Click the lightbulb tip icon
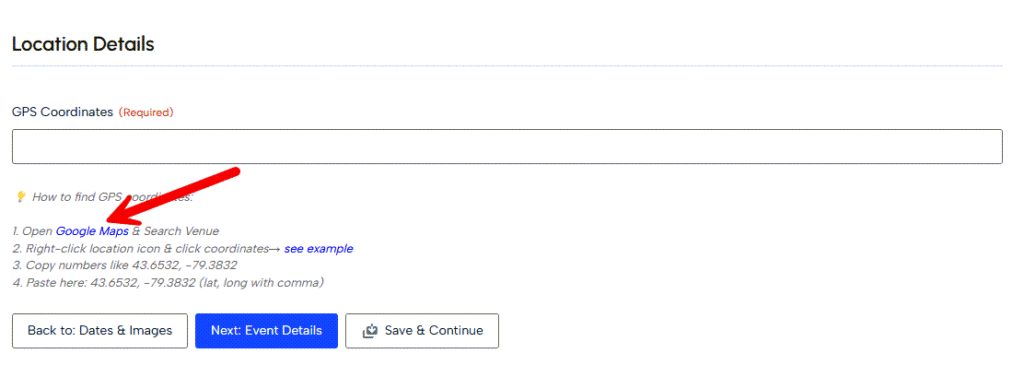Viewport: 1024px width, 377px height. pyautogui.click(x=21, y=196)
